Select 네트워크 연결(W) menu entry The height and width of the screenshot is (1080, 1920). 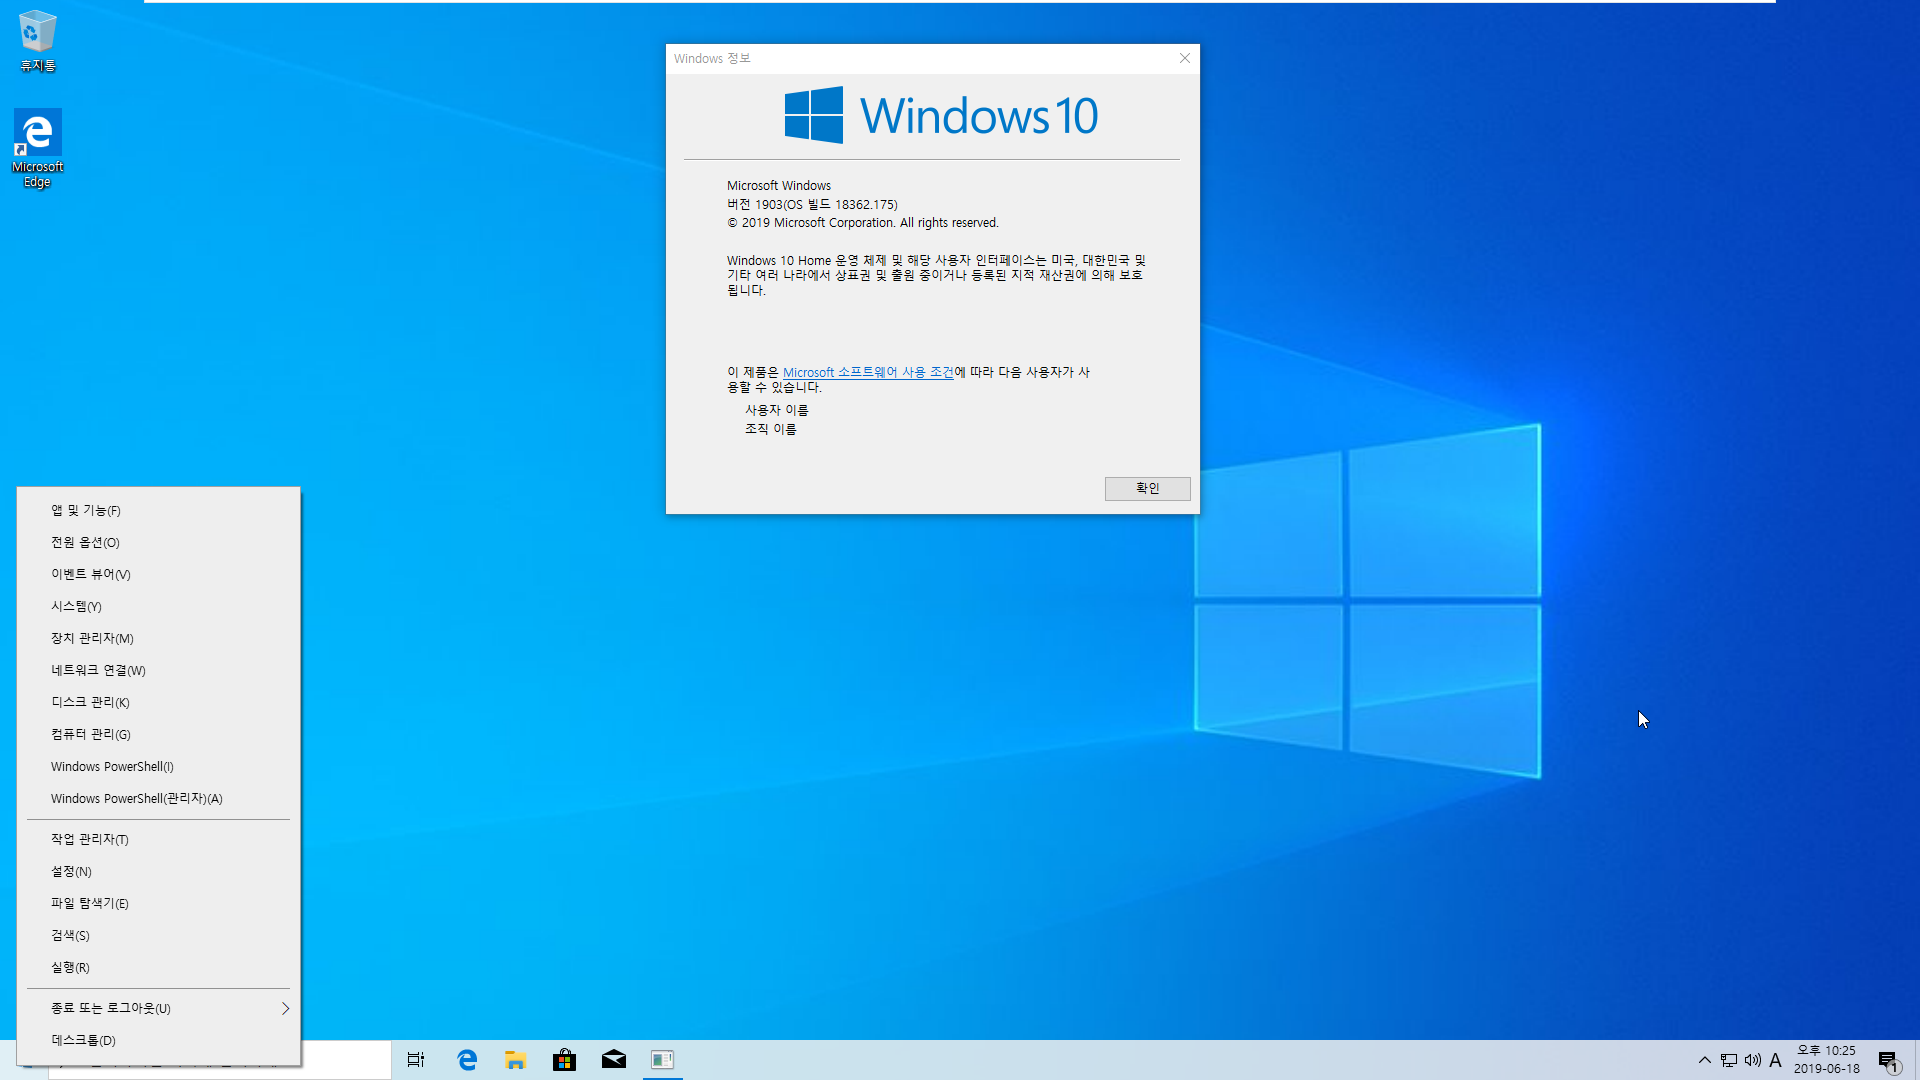[x=158, y=670]
